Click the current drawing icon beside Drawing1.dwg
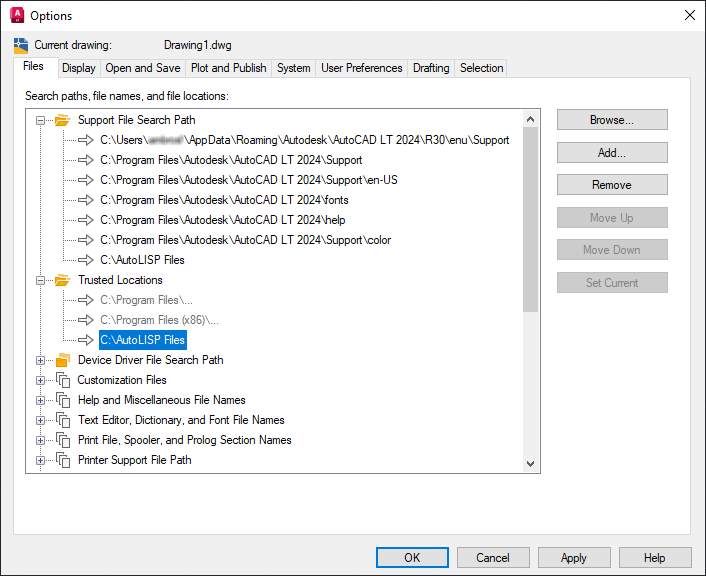The width and height of the screenshot is (706, 576). click(x=21, y=45)
